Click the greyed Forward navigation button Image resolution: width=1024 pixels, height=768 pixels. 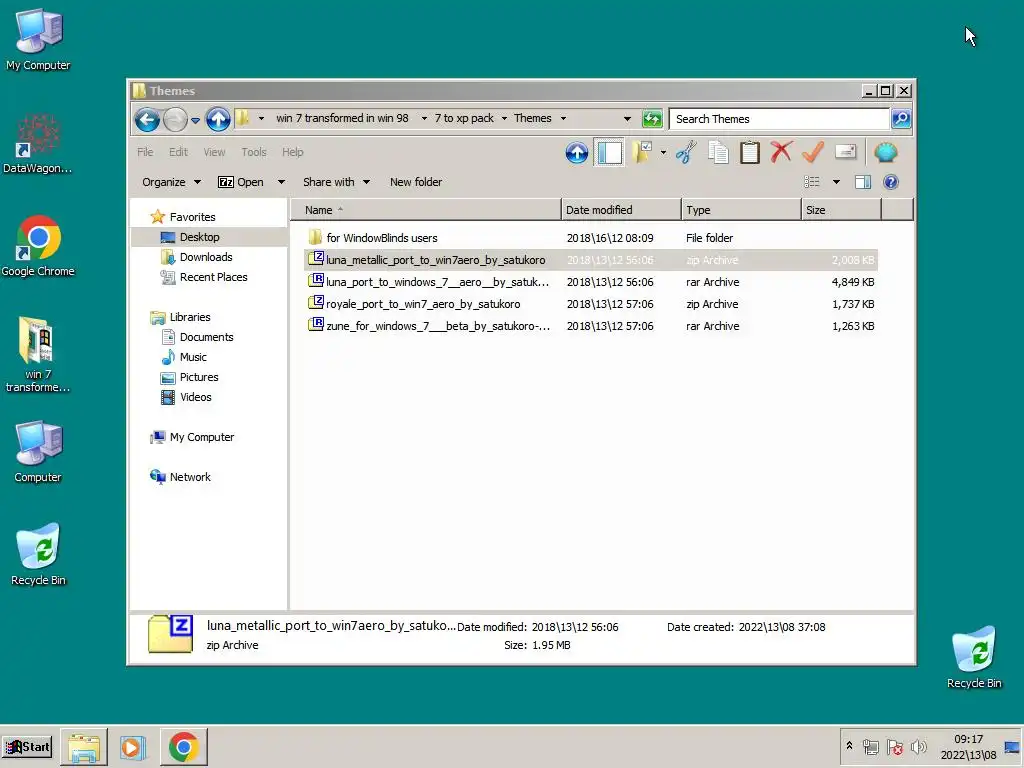[x=175, y=119]
